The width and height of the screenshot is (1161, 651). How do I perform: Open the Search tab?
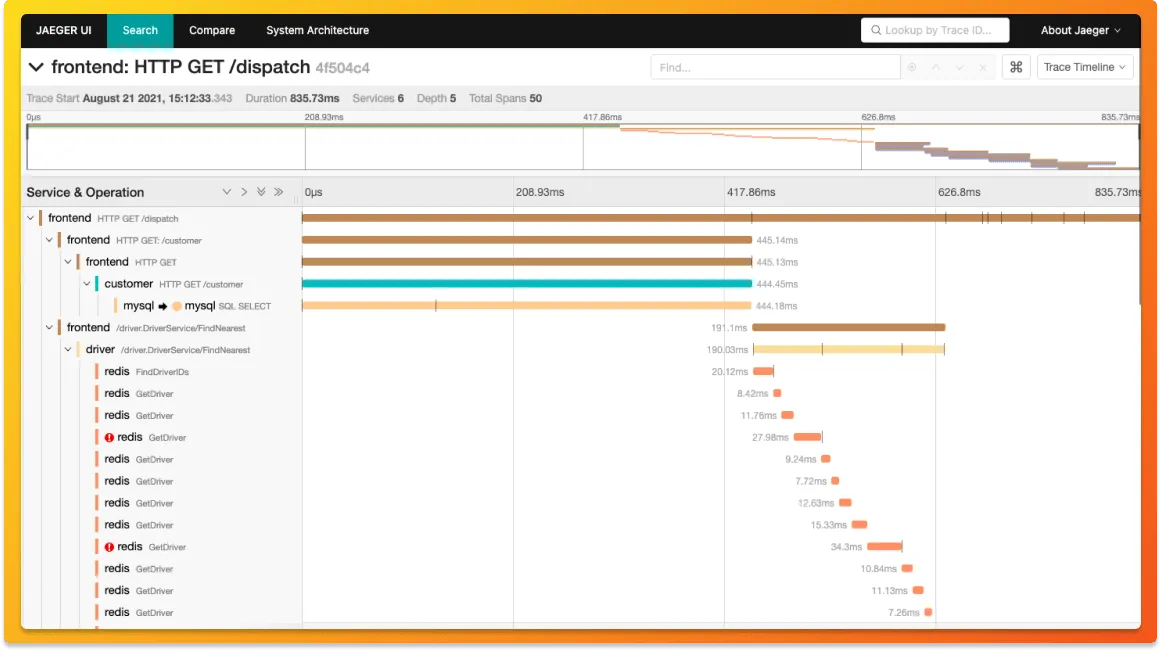coord(140,30)
